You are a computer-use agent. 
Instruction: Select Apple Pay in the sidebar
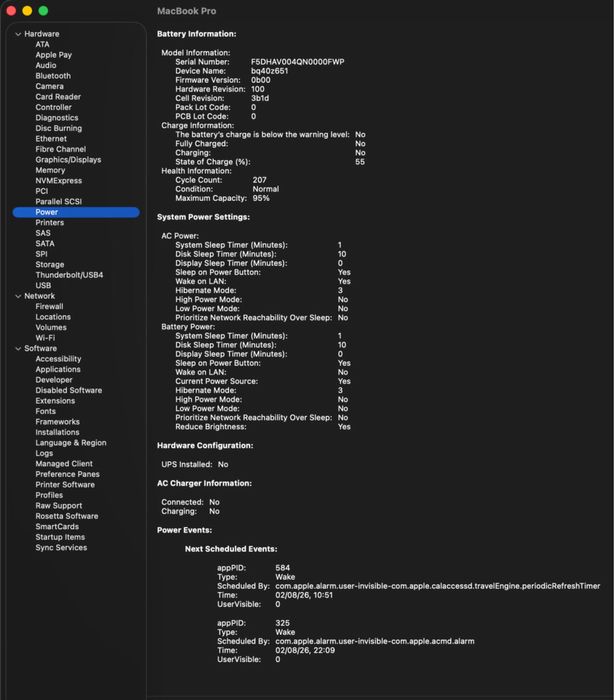(54, 55)
